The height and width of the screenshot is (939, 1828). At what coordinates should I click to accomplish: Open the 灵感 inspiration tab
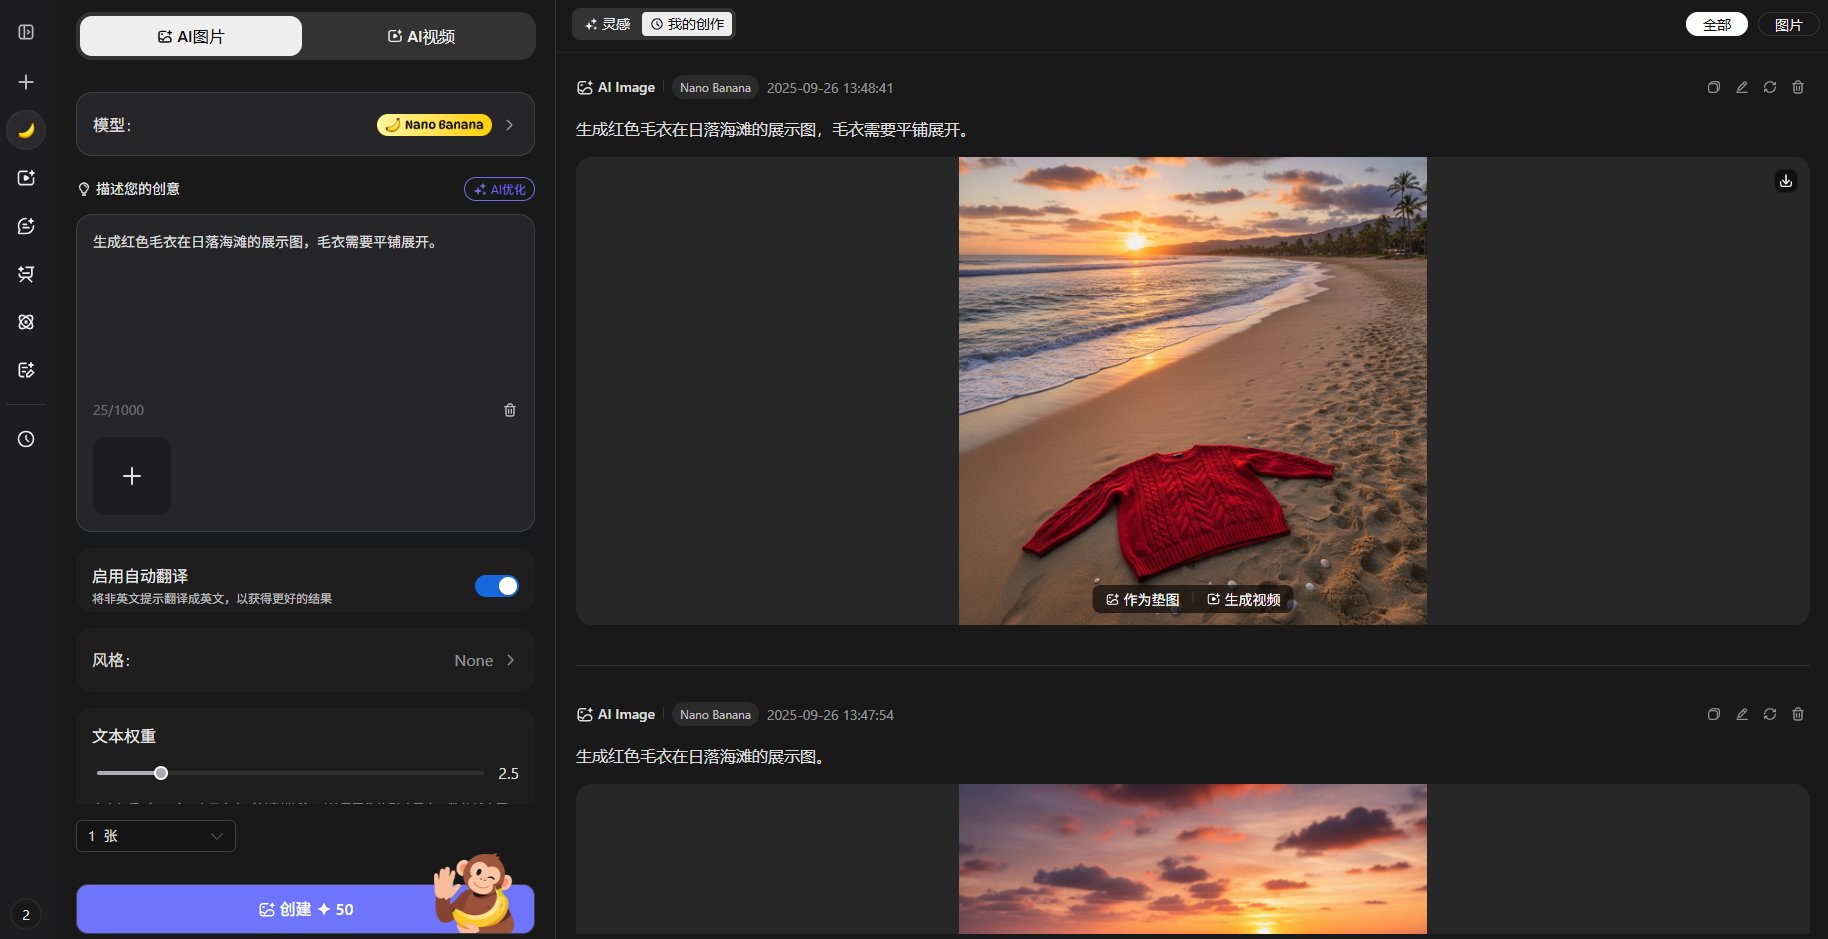(608, 24)
